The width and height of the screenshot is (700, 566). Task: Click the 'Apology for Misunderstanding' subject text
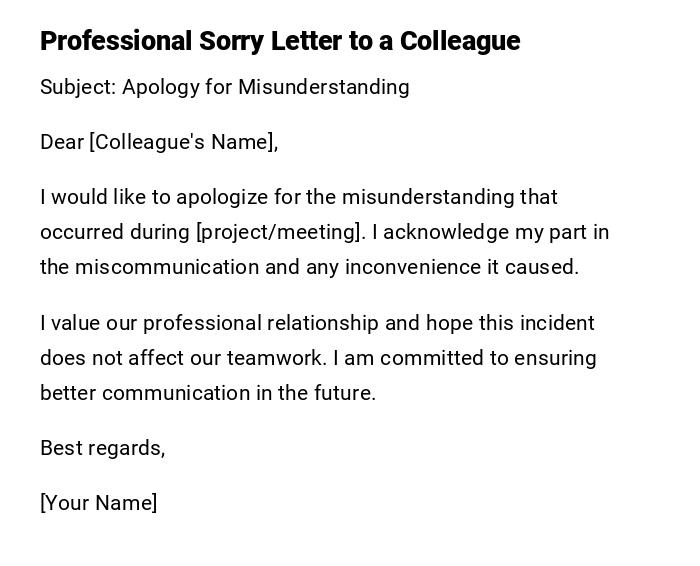(265, 87)
